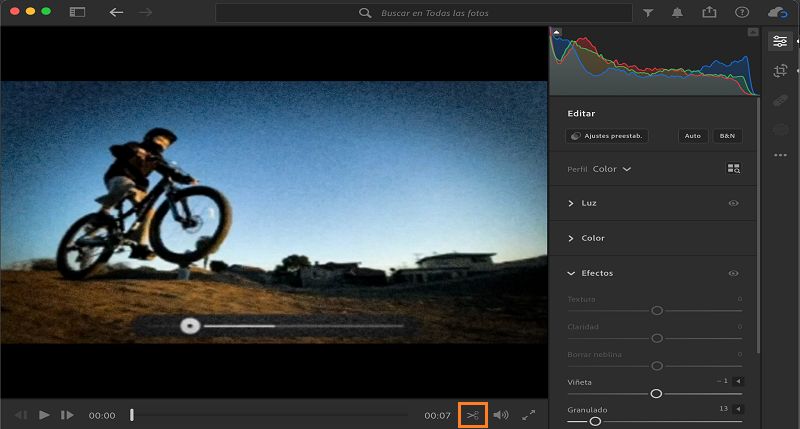
Task: Mute video with the speaker icon
Action: 501,415
